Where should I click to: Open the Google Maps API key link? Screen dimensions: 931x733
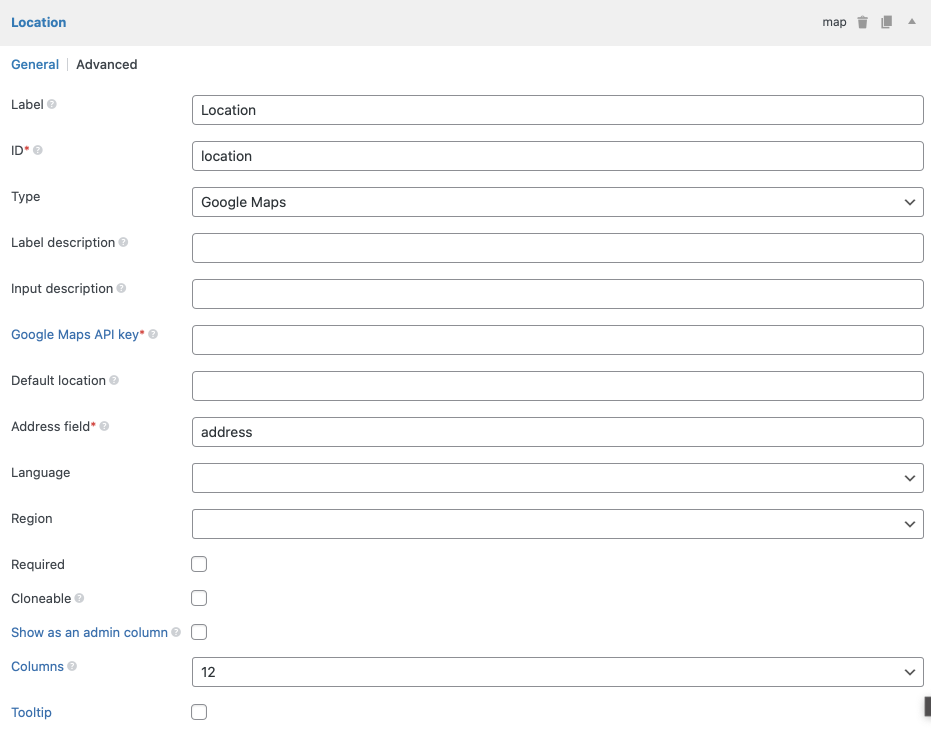[75, 334]
